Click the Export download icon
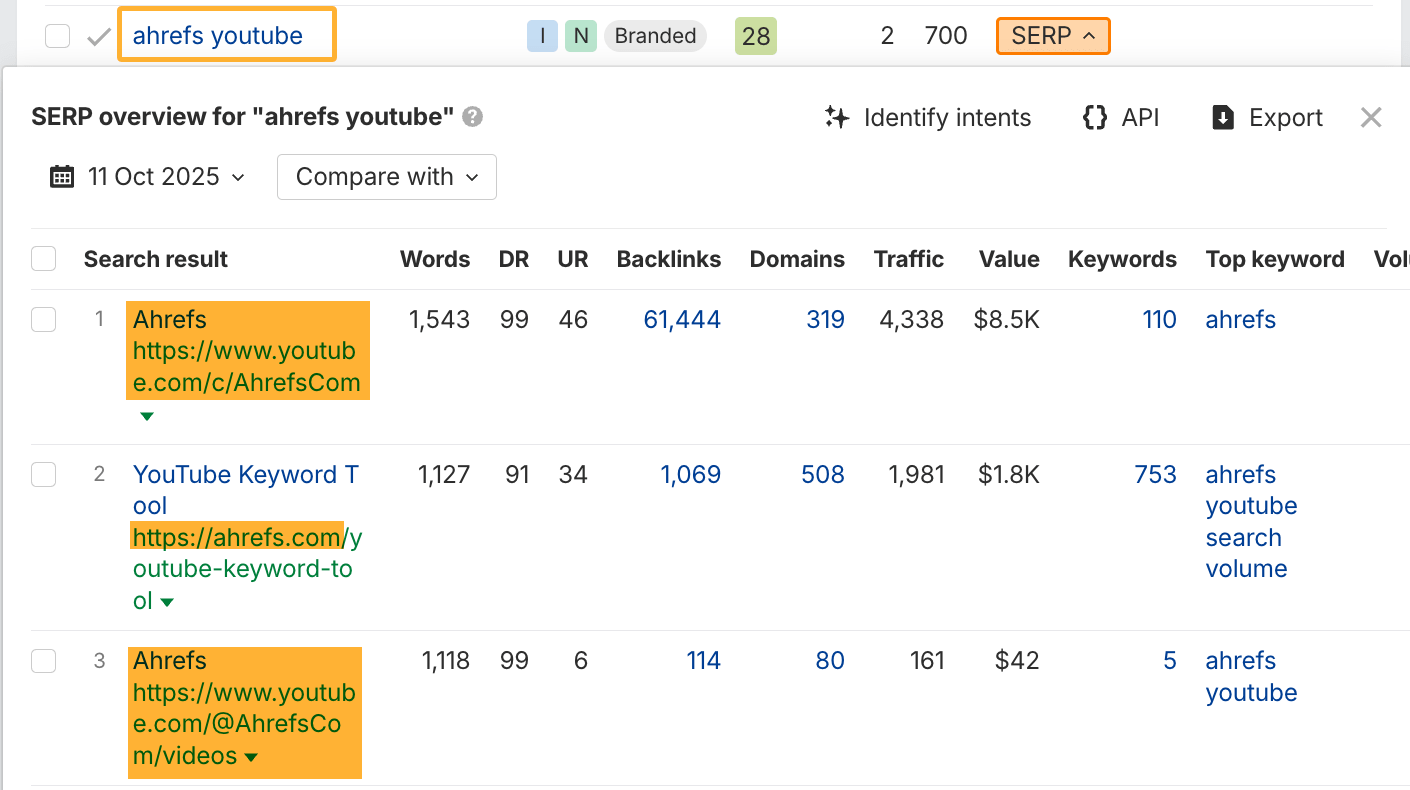 (1224, 117)
